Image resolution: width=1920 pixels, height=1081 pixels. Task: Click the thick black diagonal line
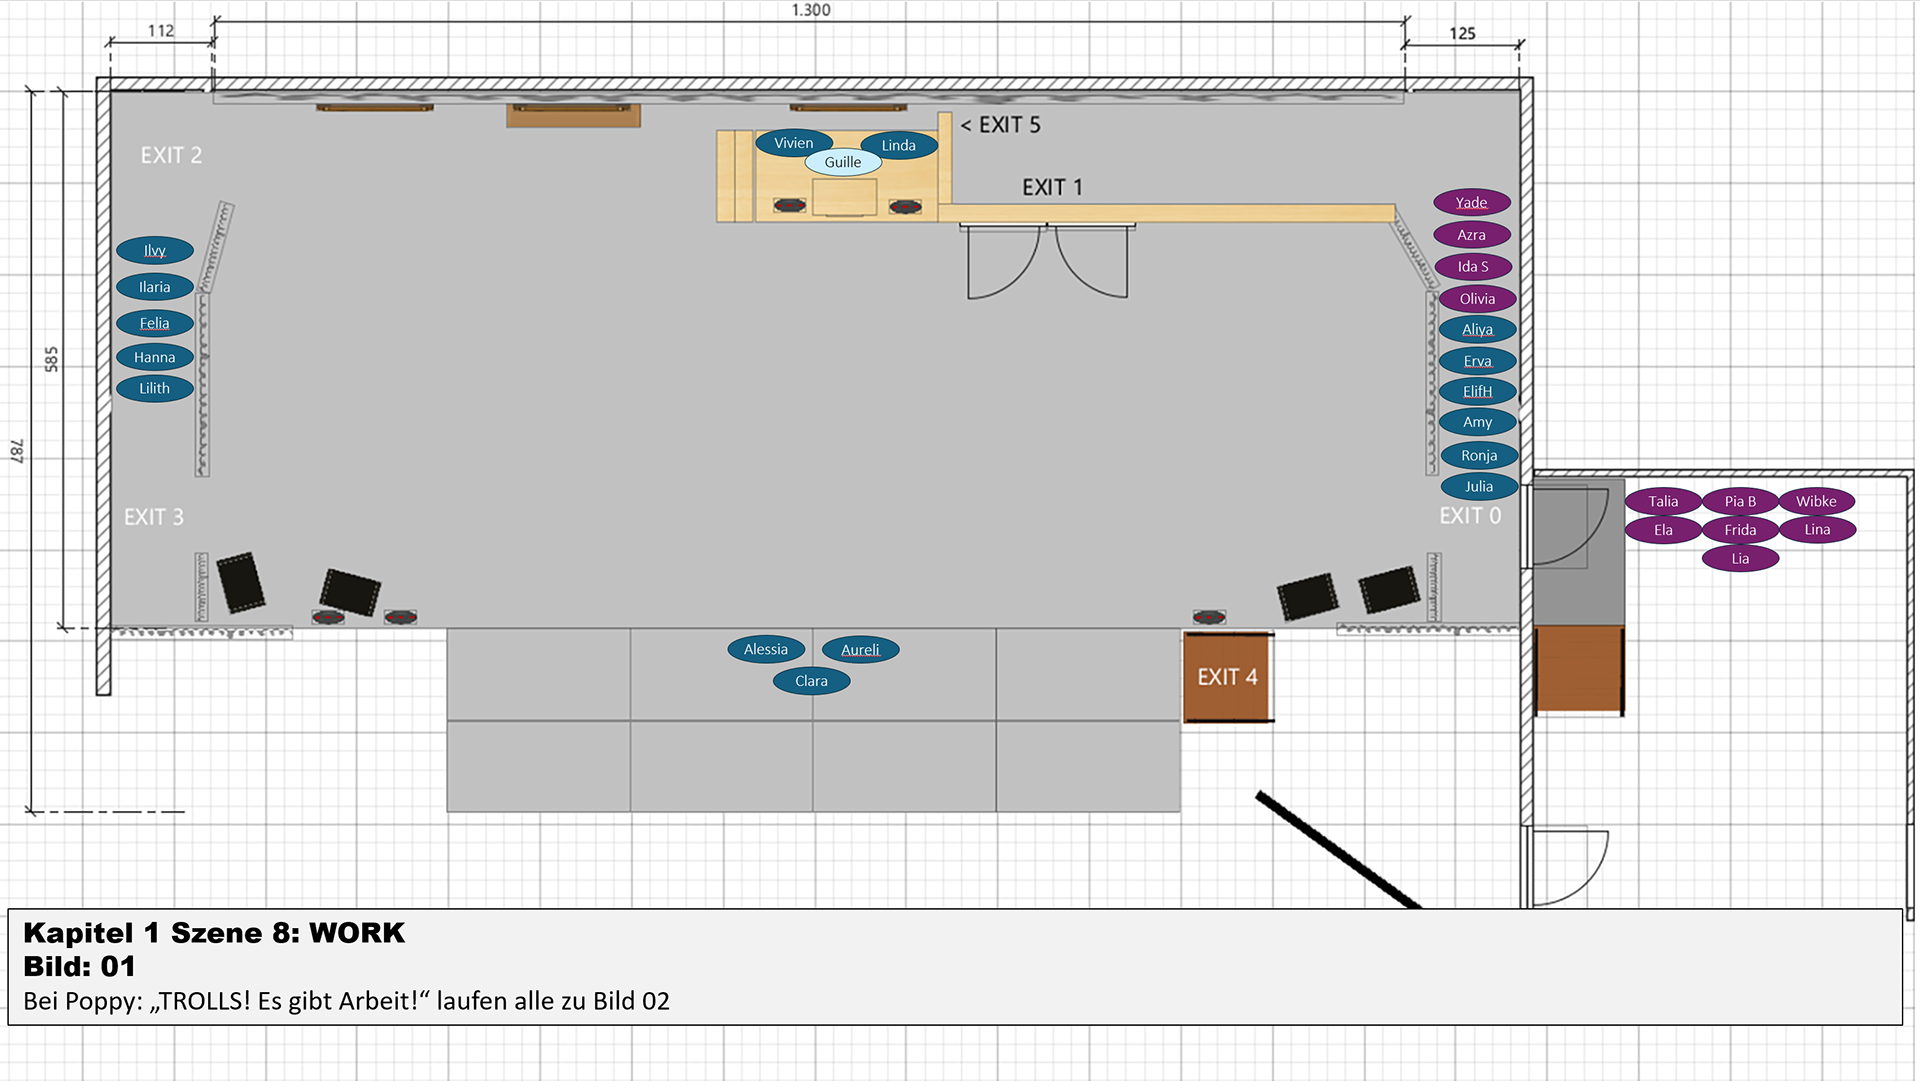pyautogui.click(x=1337, y=850)
